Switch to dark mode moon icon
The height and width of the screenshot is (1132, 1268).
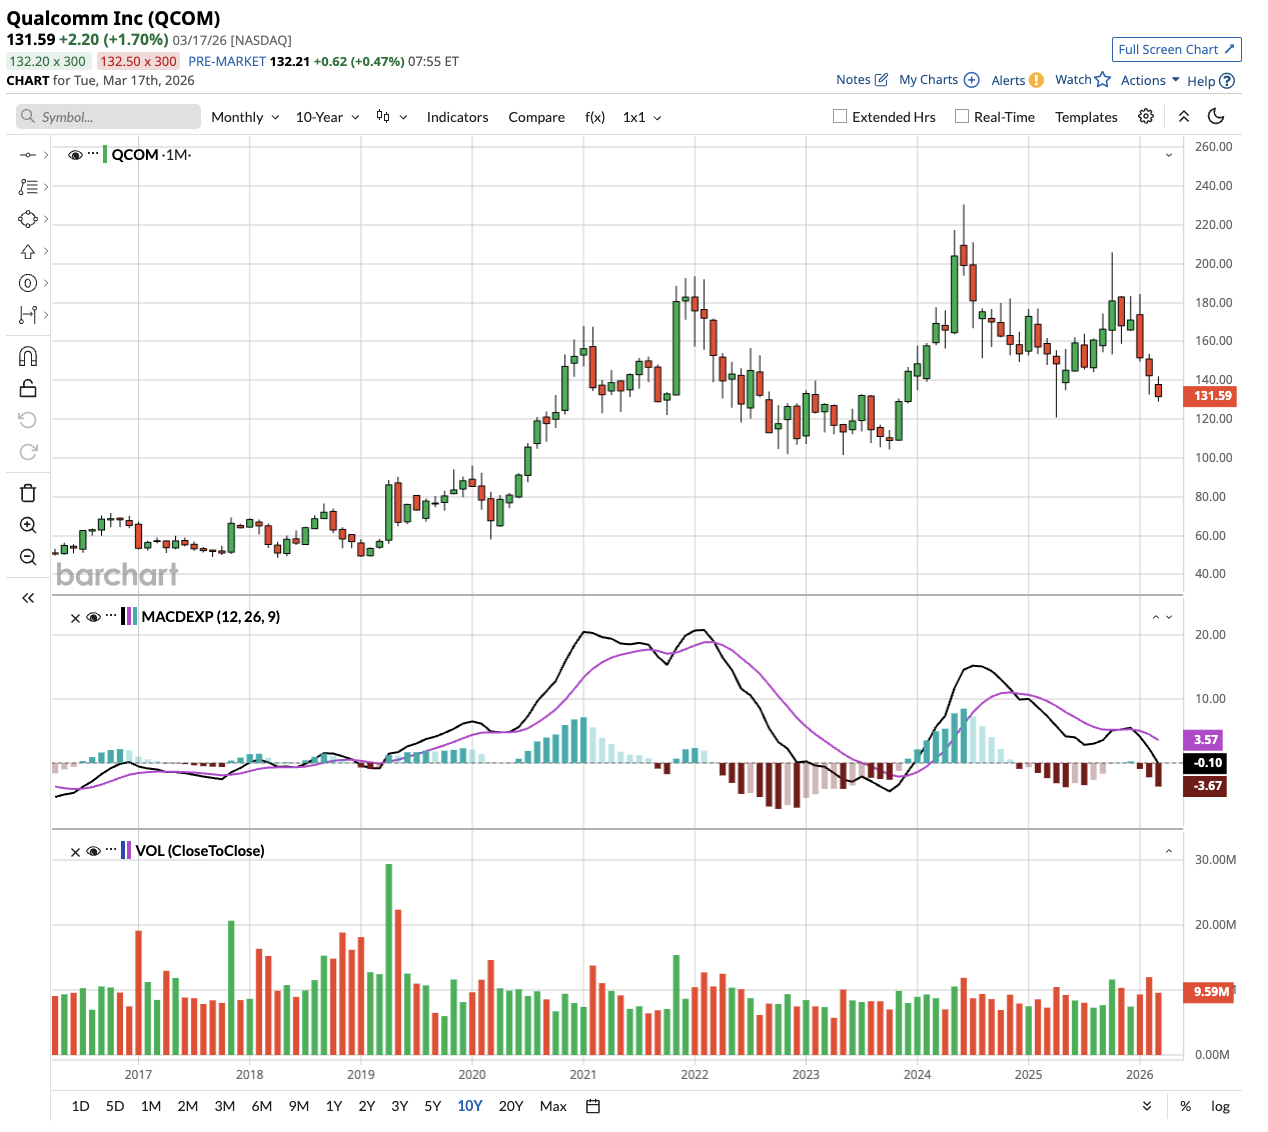(x=1216, y=117)
